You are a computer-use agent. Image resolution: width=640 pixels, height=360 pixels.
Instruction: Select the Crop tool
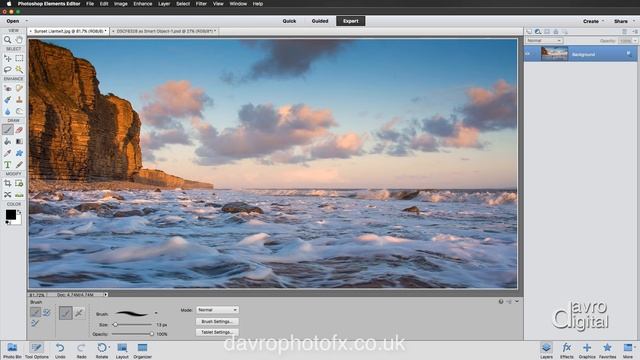7,183
